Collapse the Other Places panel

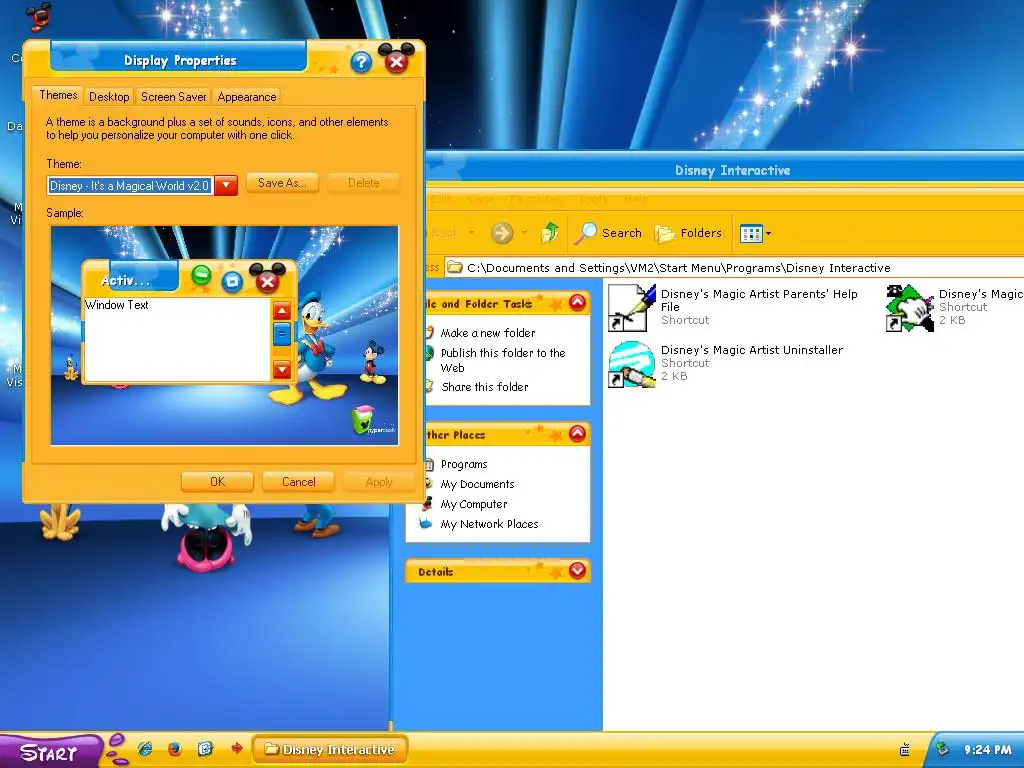pyautogui.click(x=577, y=434)
